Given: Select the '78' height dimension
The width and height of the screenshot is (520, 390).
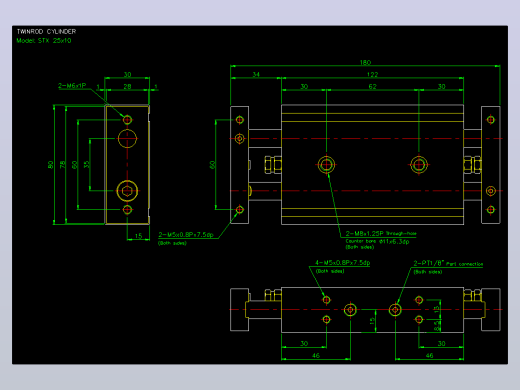Looking at the screenshot, I should tap(62, 165).
